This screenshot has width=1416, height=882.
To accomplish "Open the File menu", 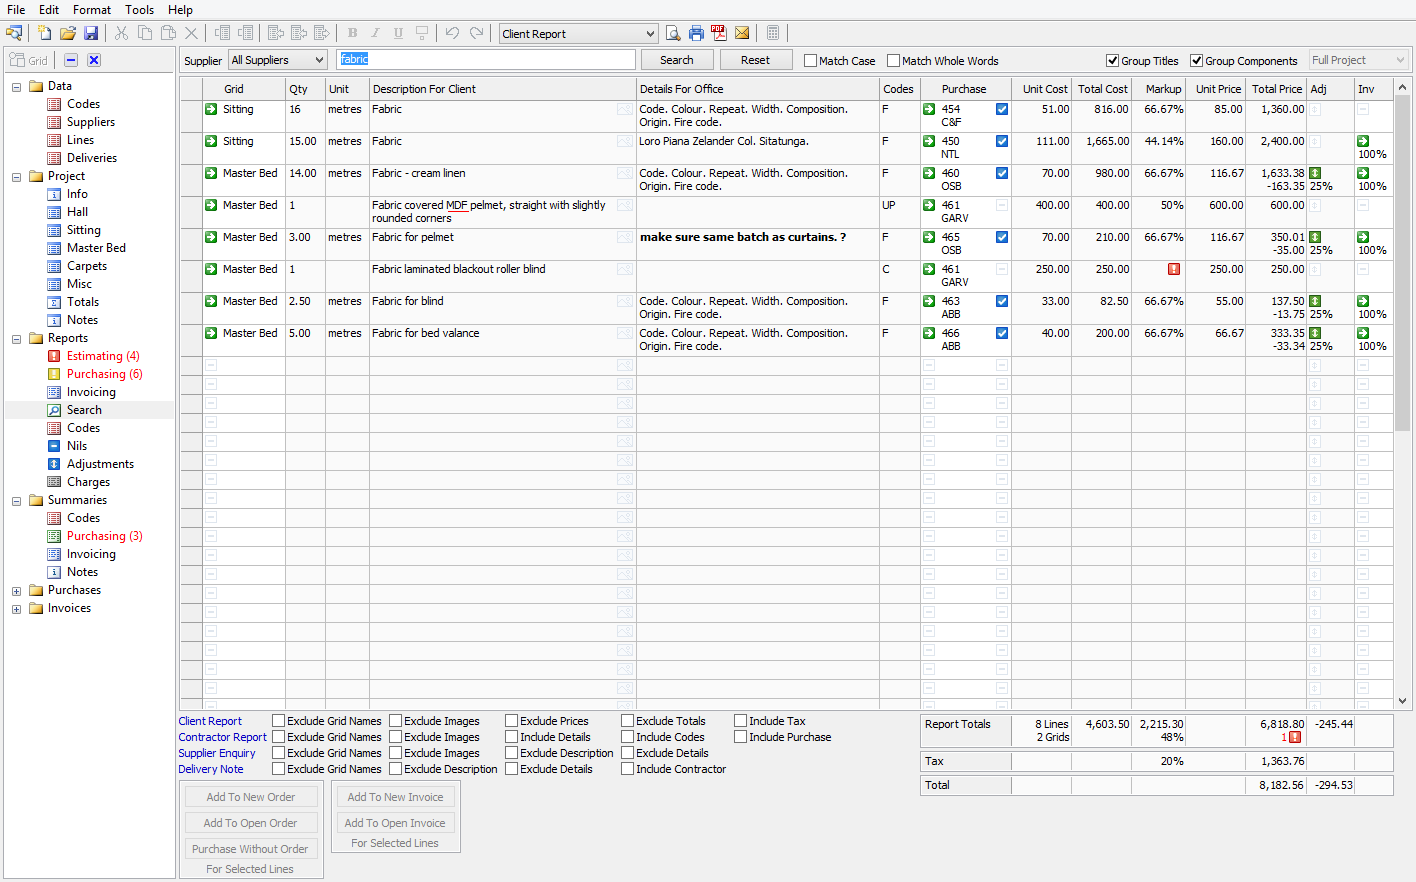I will tap(16, 9).
